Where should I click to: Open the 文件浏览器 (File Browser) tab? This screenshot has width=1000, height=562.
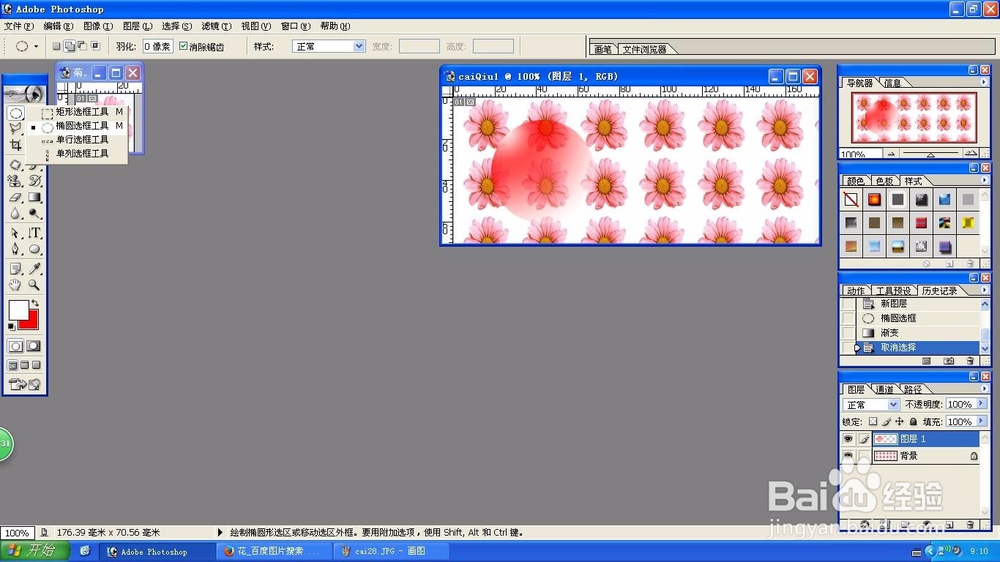pyautogui.click(x=644, y=49)
